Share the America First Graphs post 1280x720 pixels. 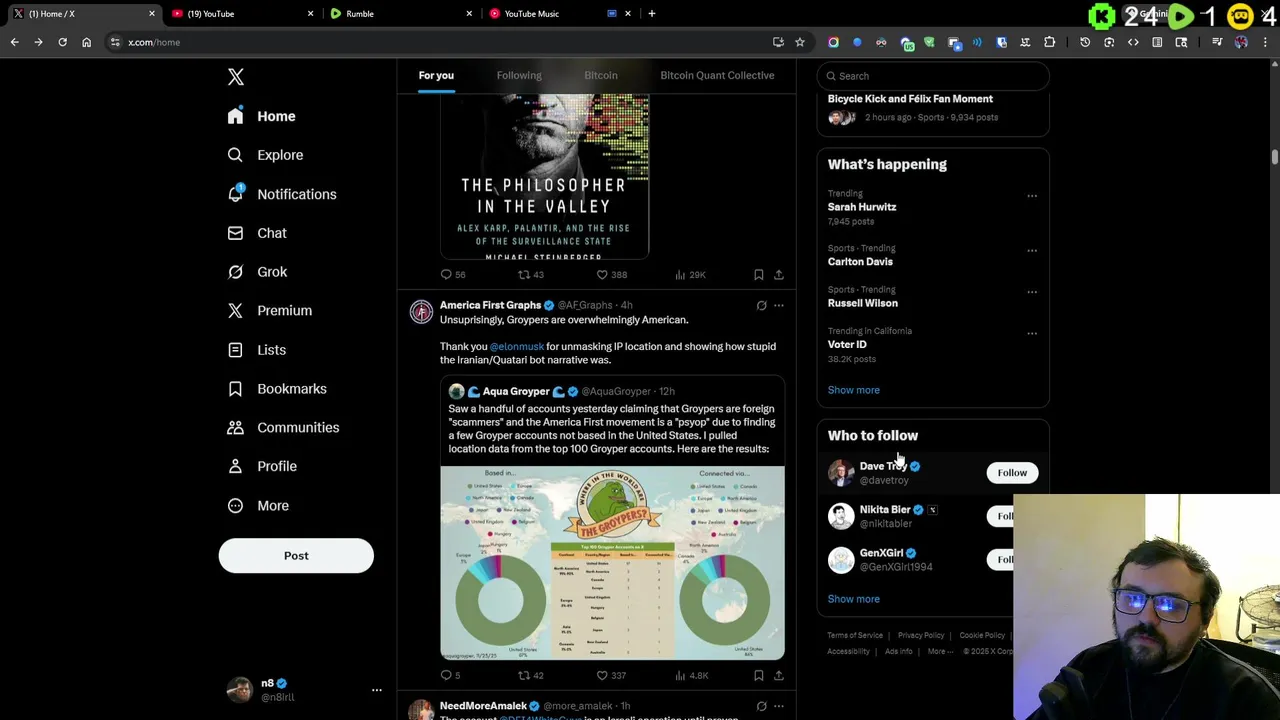pos(779,675)
